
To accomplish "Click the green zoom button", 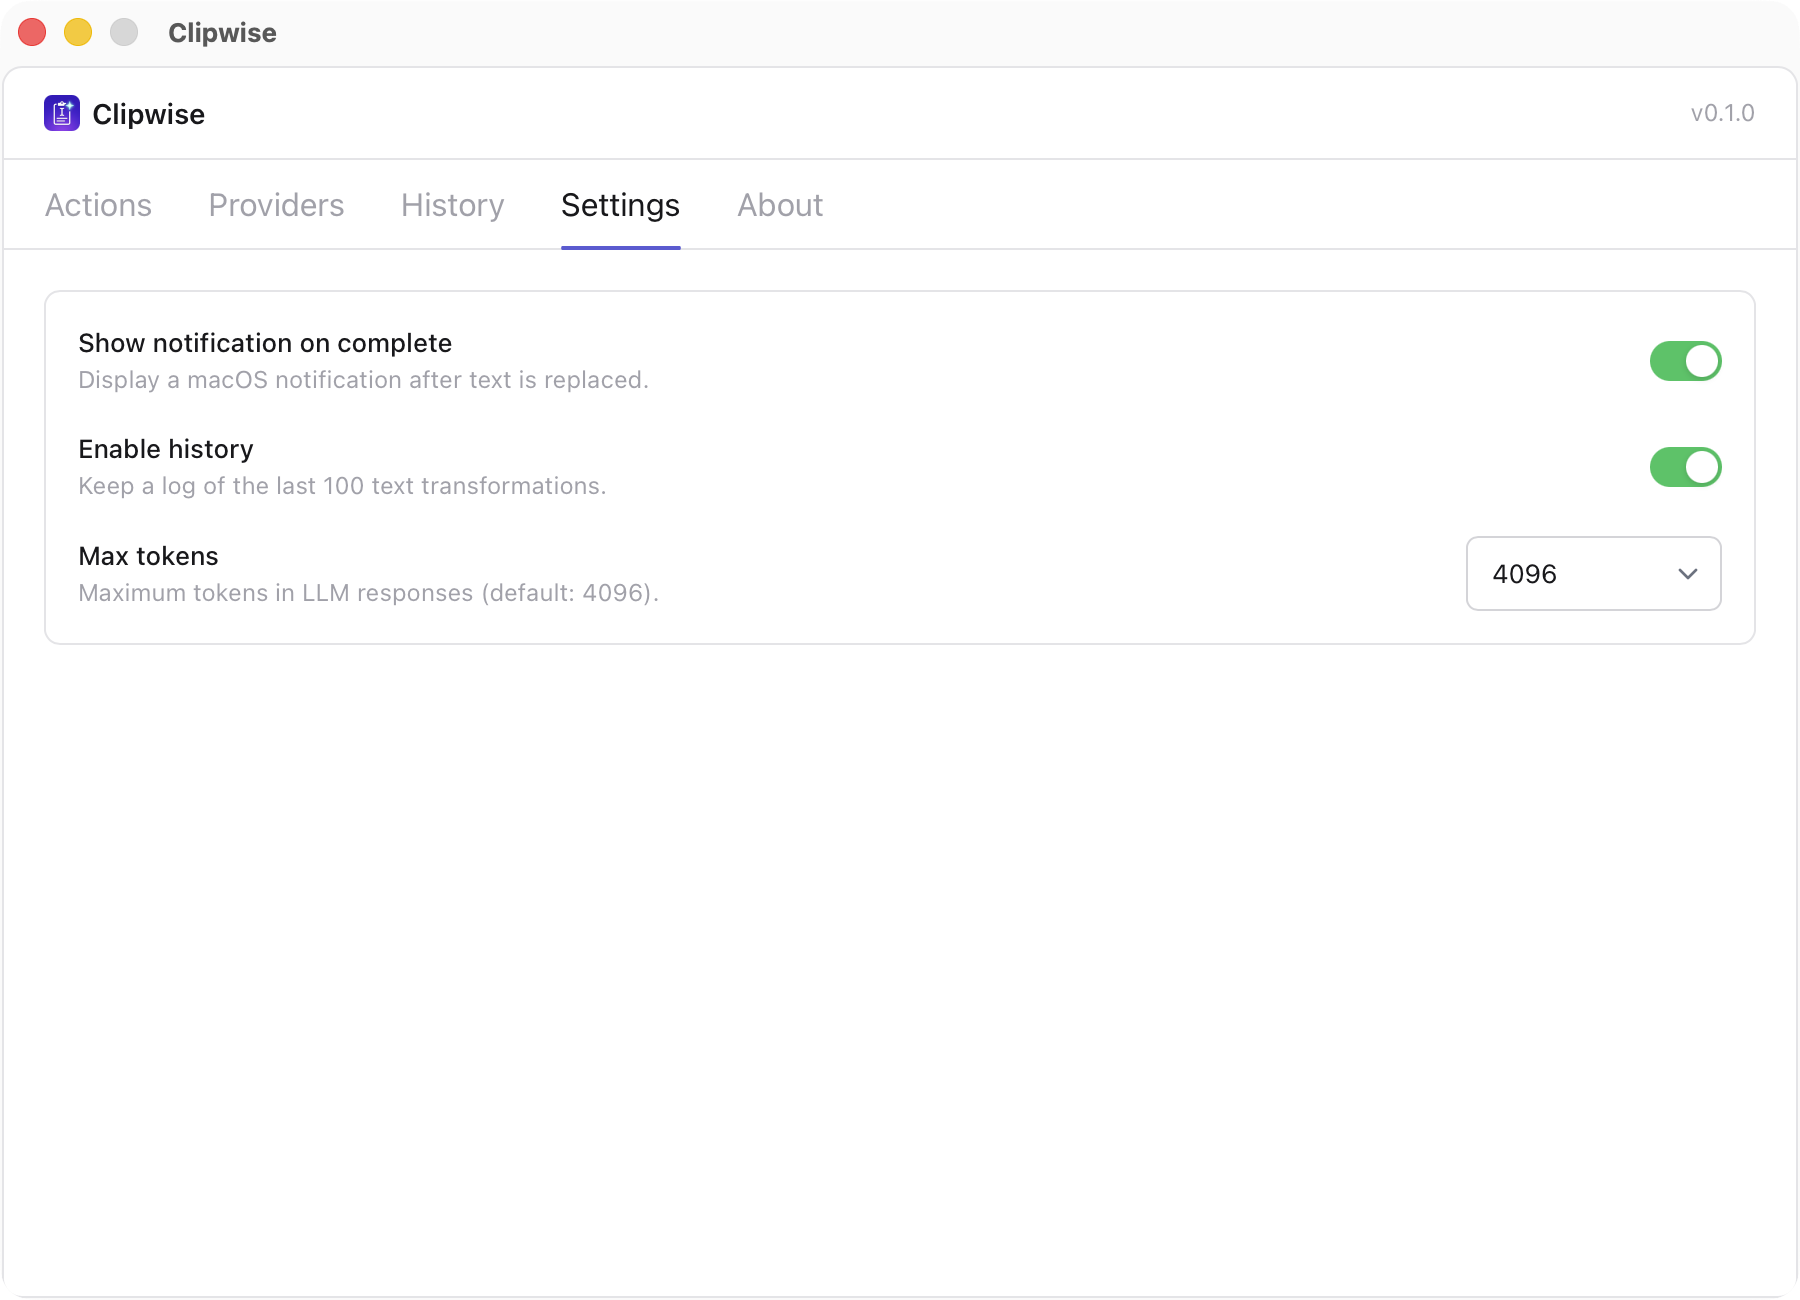I will point(124,32).
